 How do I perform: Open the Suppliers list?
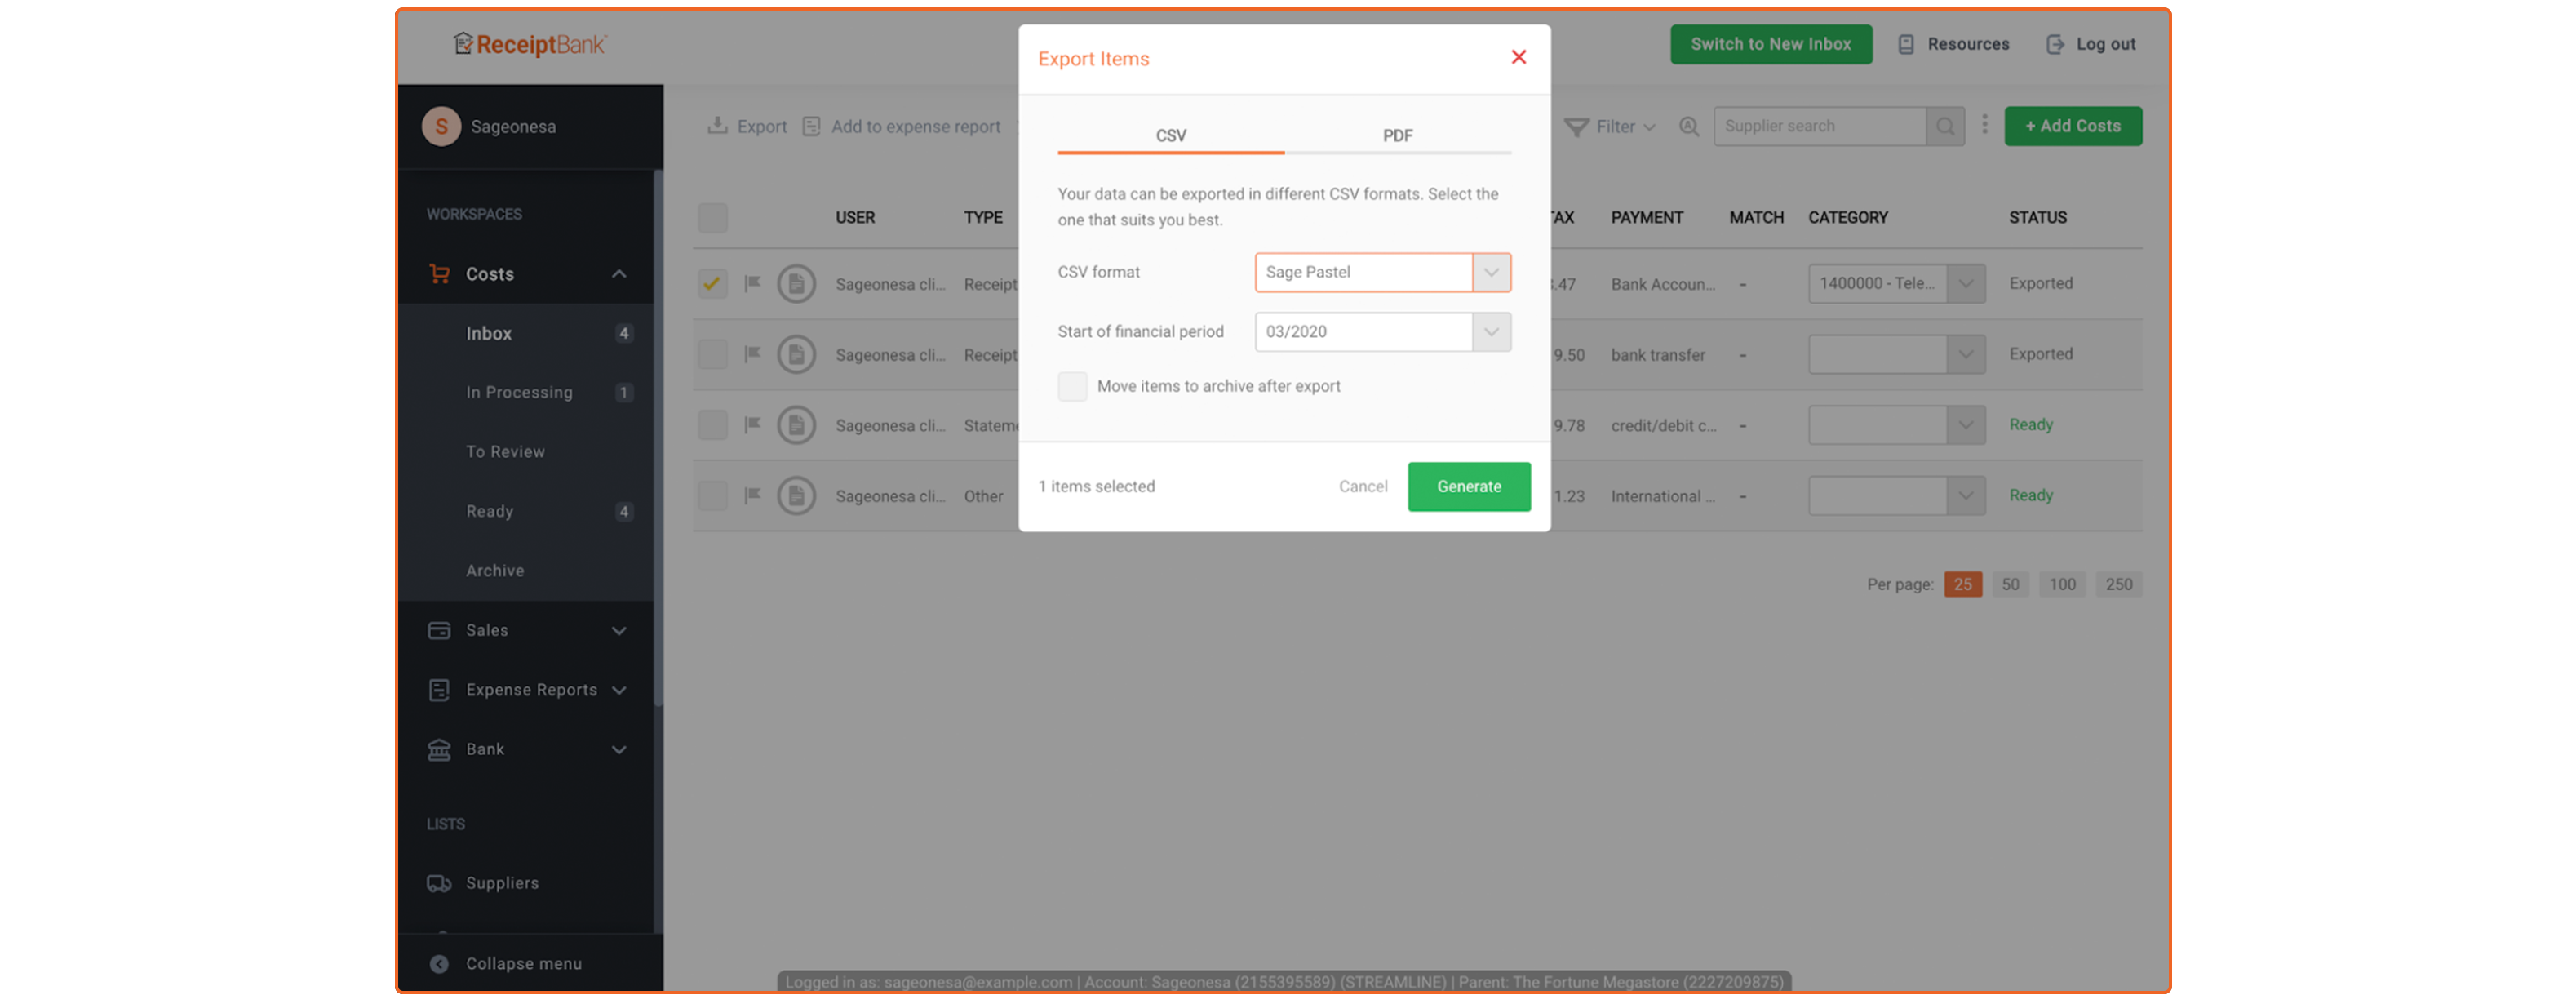[x=502, y=884]
